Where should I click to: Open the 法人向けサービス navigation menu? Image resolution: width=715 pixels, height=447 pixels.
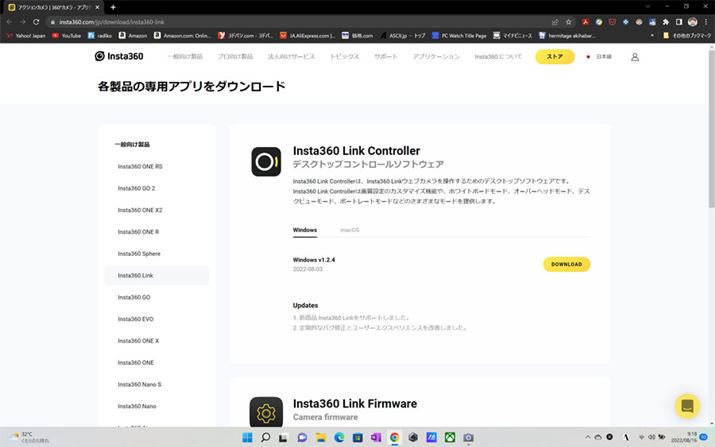291,57
